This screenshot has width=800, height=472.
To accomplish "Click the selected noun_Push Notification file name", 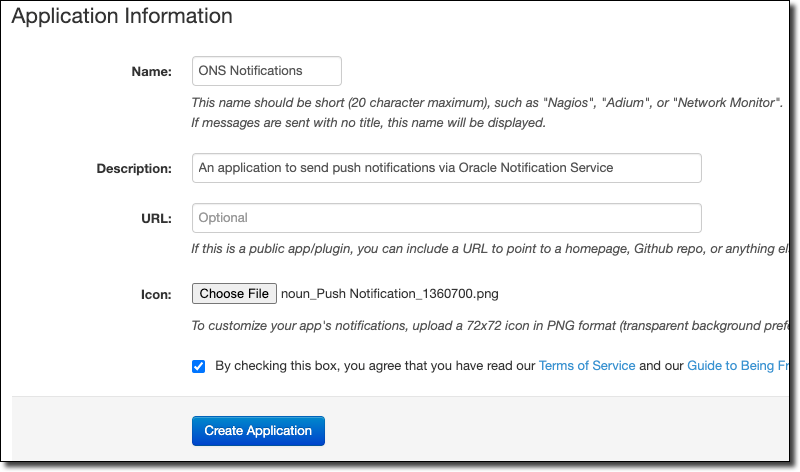I will 389,294.
